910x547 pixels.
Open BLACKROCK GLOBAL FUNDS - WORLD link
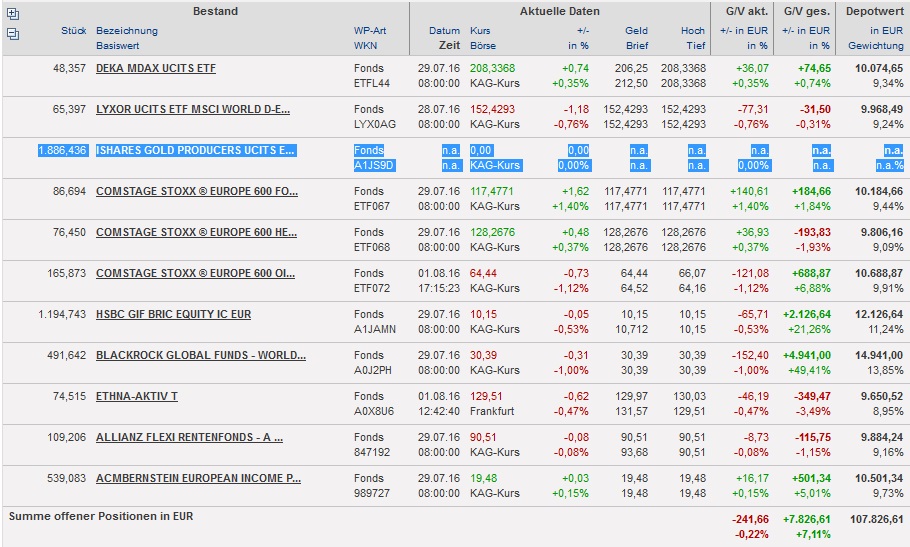pyautogui.click(x=200, y=355)
